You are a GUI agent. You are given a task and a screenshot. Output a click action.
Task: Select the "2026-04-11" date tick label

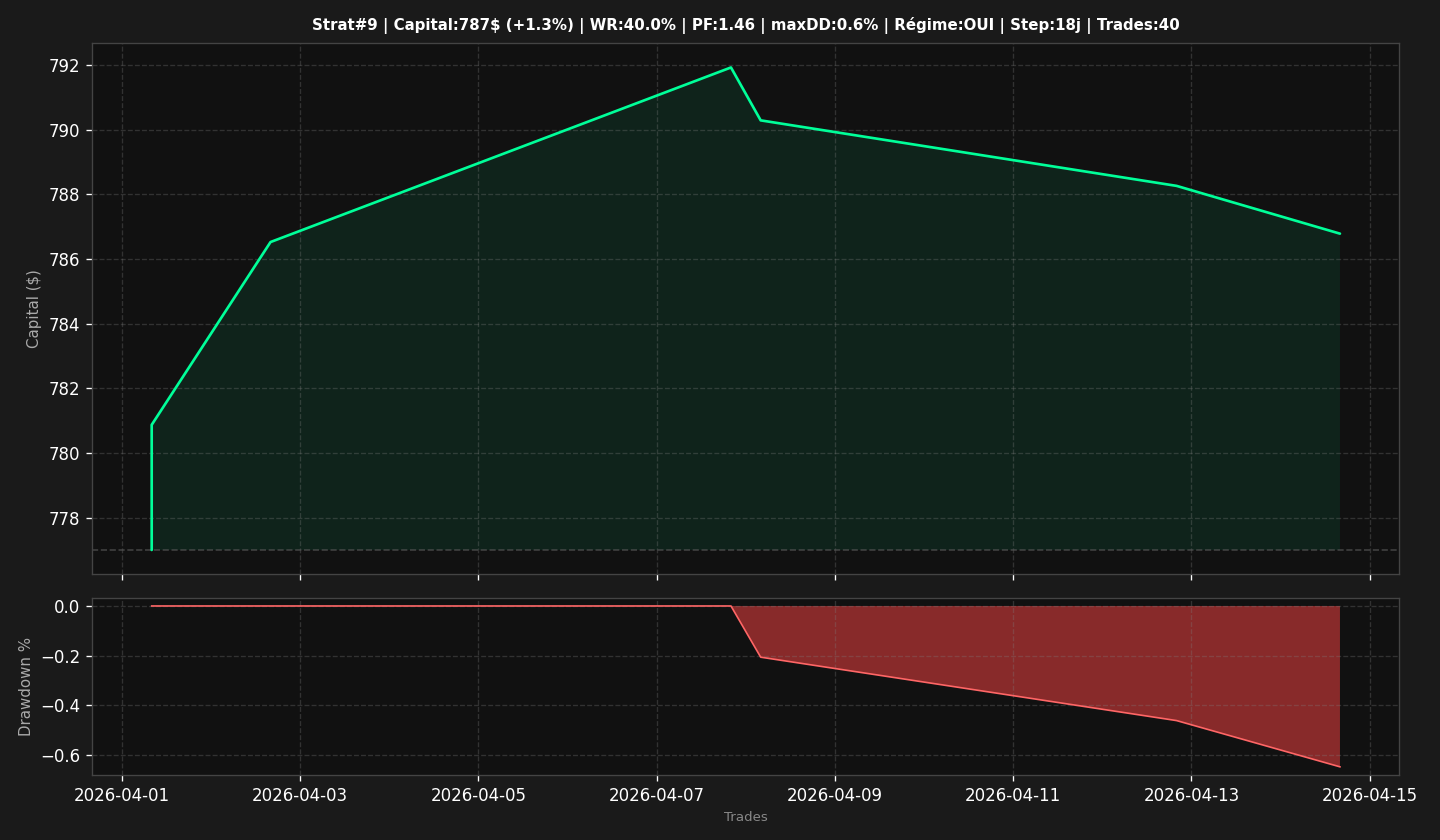(x=1013, y=795)
